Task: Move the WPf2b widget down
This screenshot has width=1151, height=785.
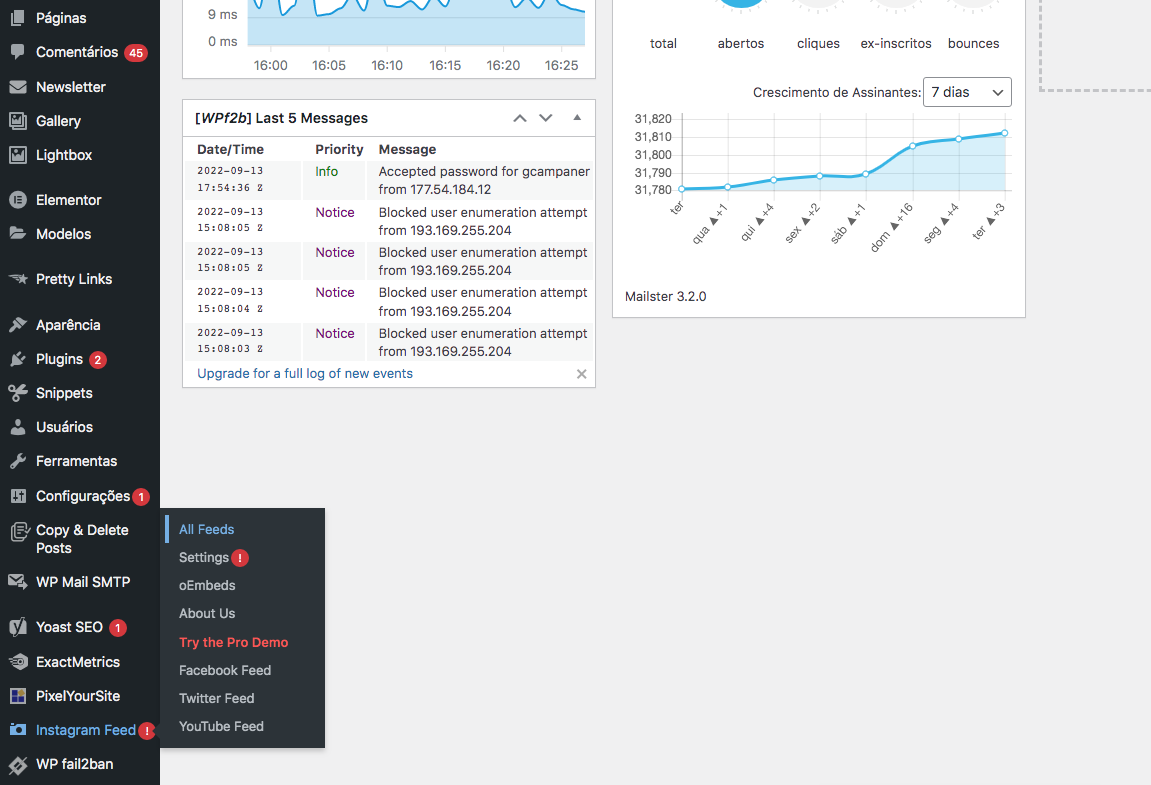Action: pos(546,118)
